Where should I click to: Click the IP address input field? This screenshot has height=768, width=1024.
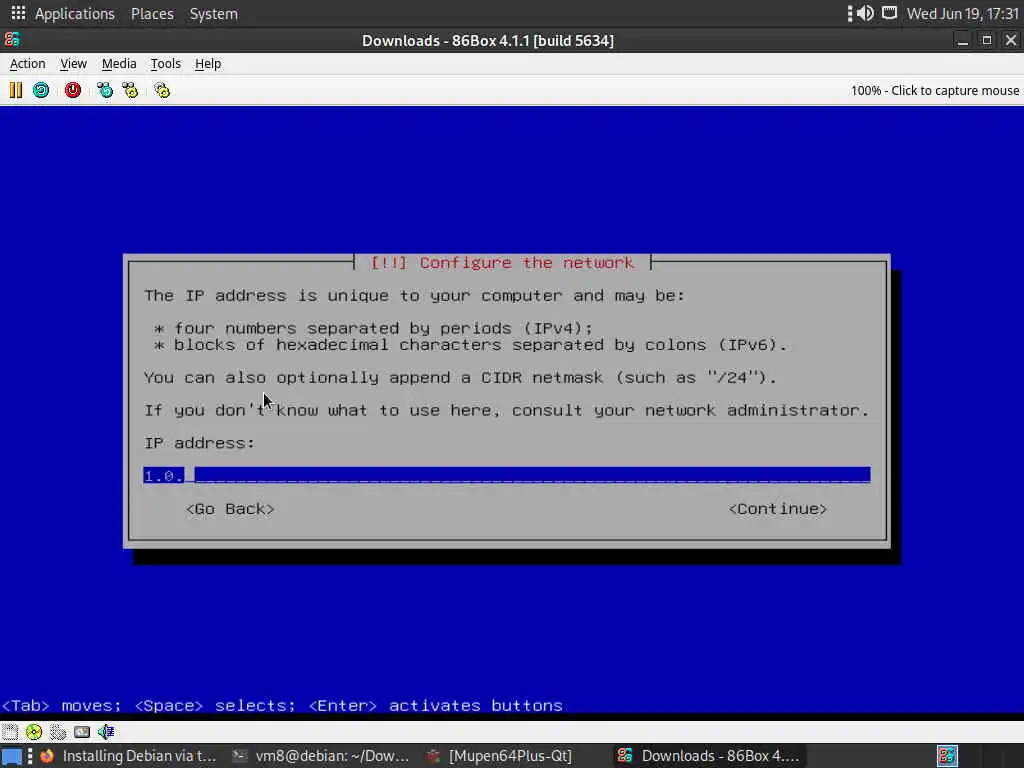pyautogui.click(x=507, y=475)
